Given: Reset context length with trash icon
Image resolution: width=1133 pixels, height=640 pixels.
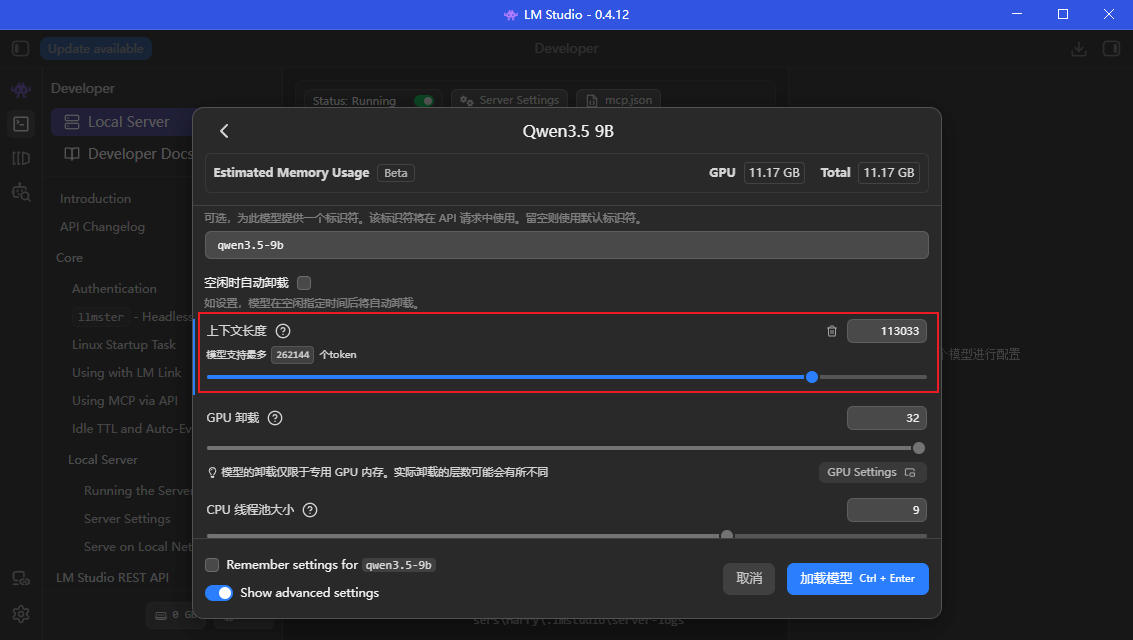Looking at the screenshot, I should coord(832,331).
